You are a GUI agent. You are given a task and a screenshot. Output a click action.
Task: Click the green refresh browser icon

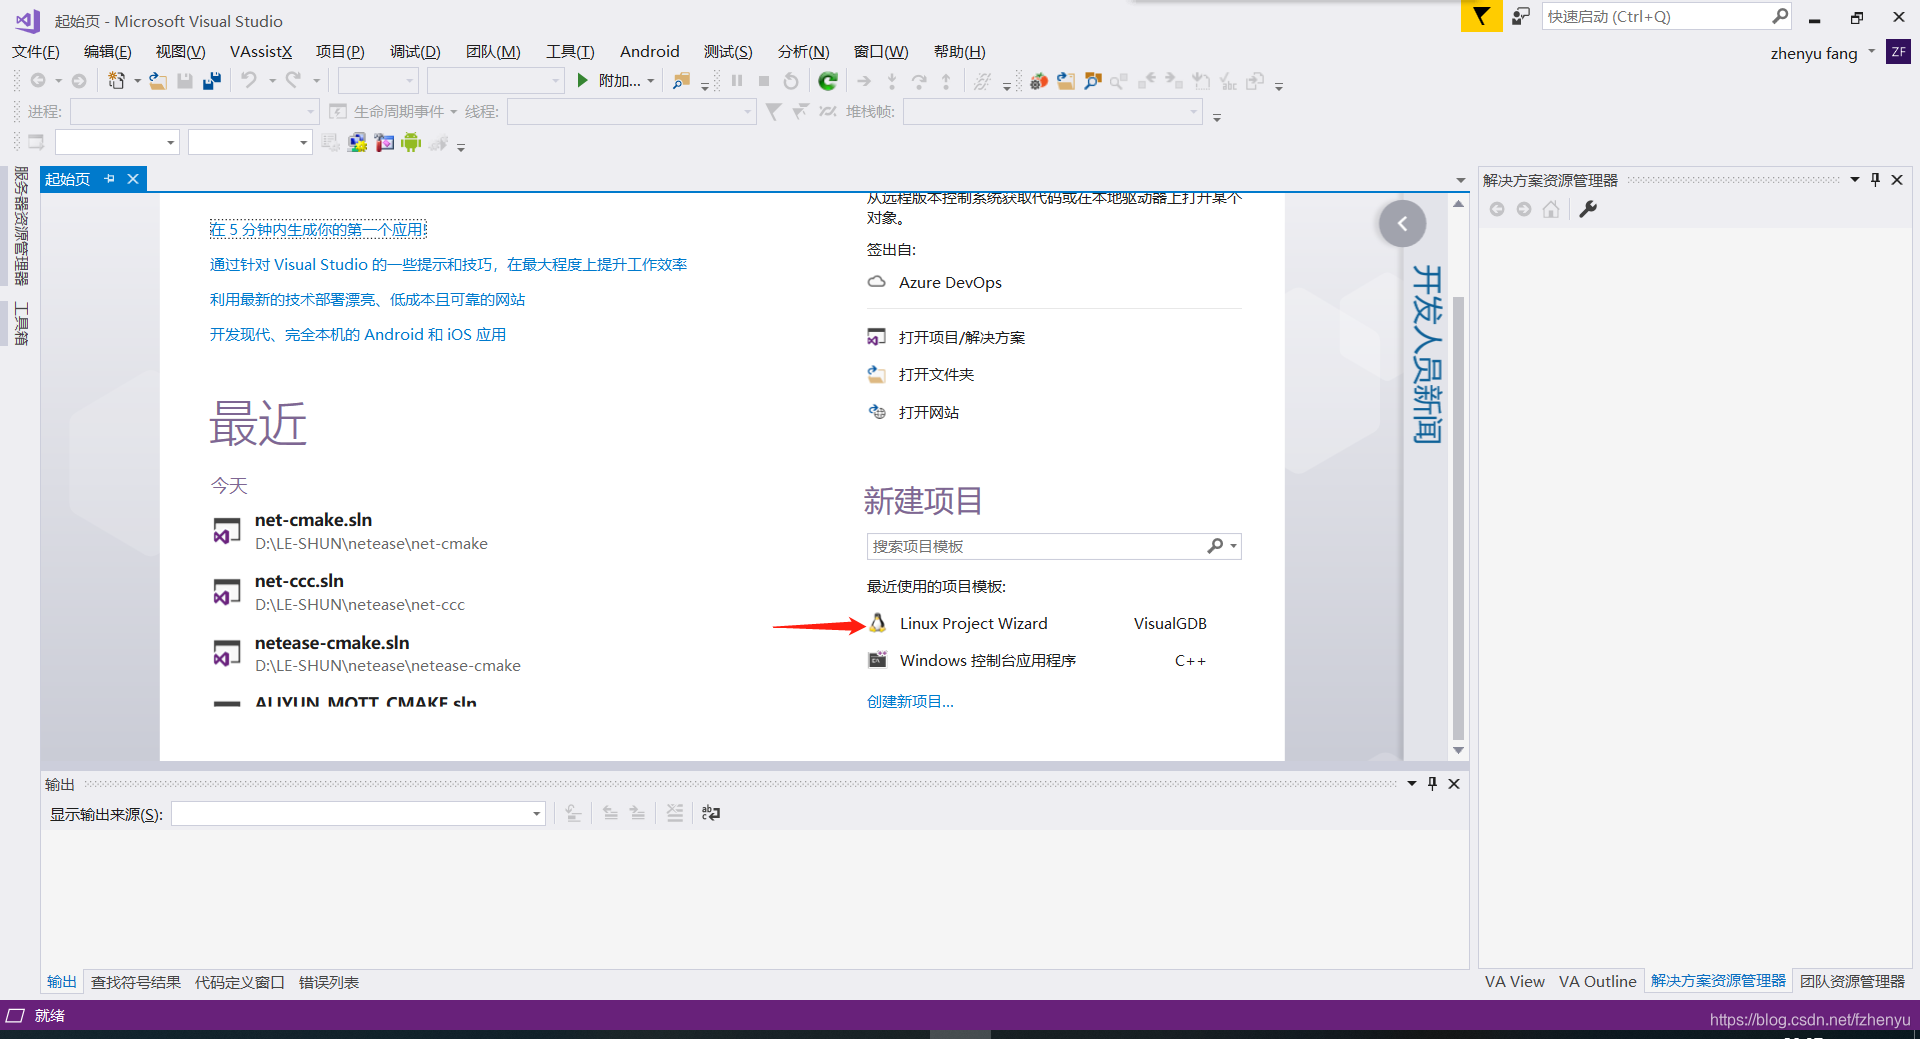tap(828, 81)
